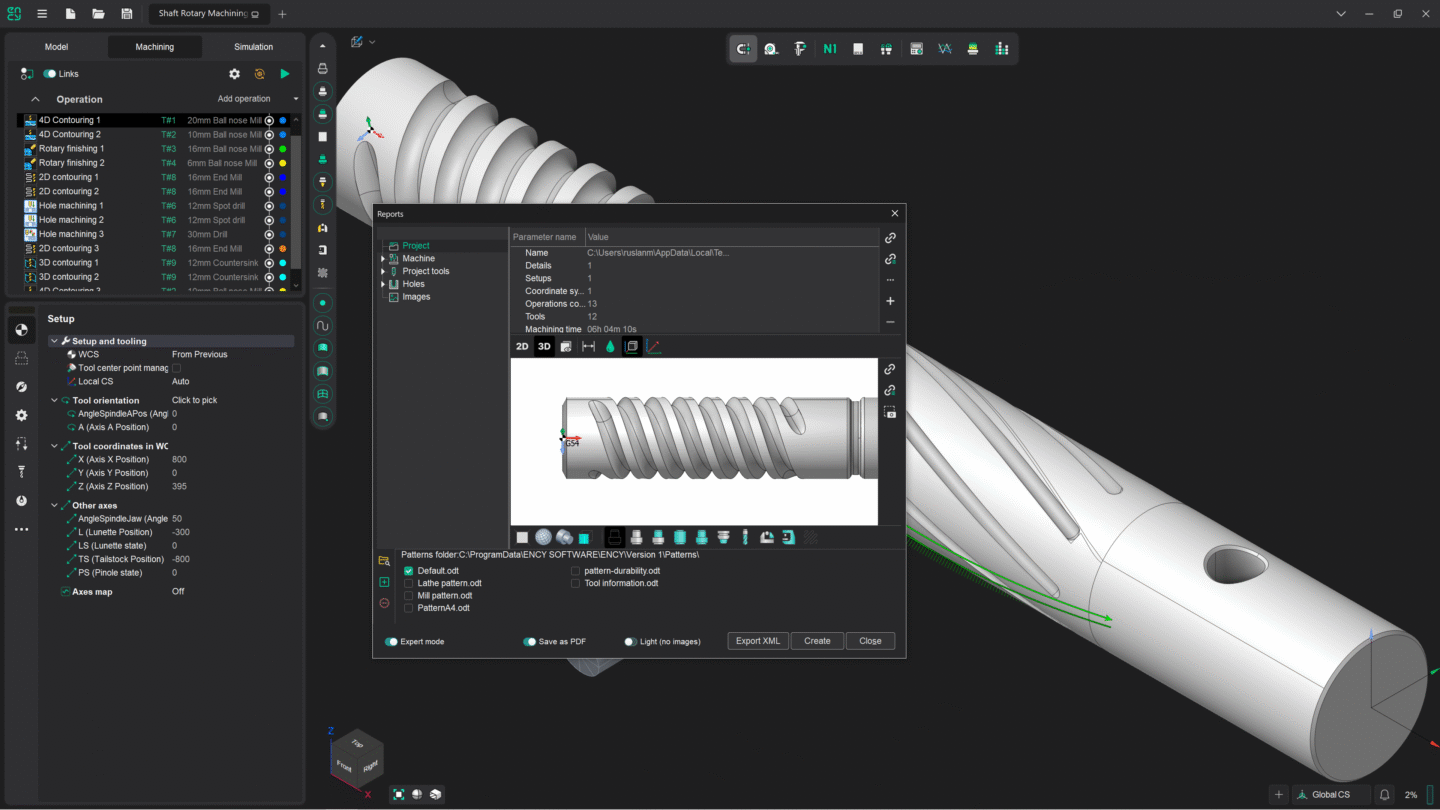Click the Export XML button

click(x=757, y=640)
